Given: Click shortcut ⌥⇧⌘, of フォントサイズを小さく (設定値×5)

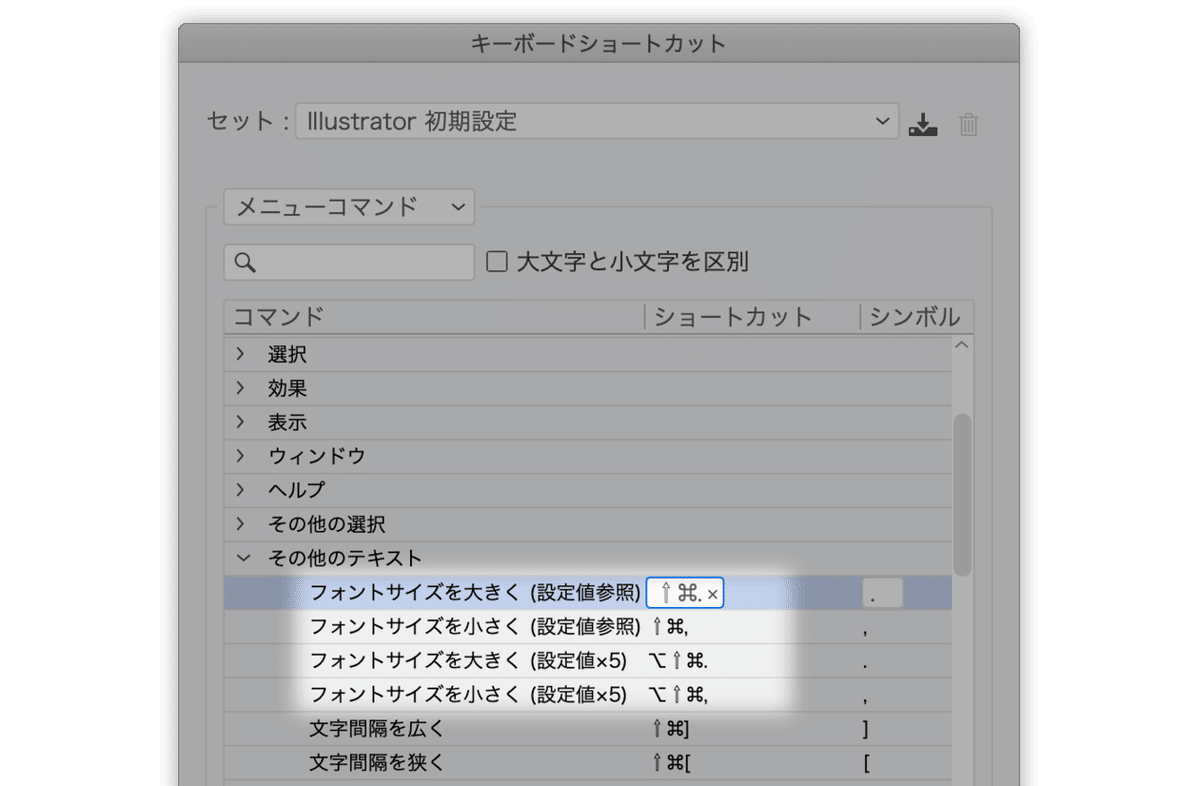Looking at the screenshot, I should click(679, 695).
